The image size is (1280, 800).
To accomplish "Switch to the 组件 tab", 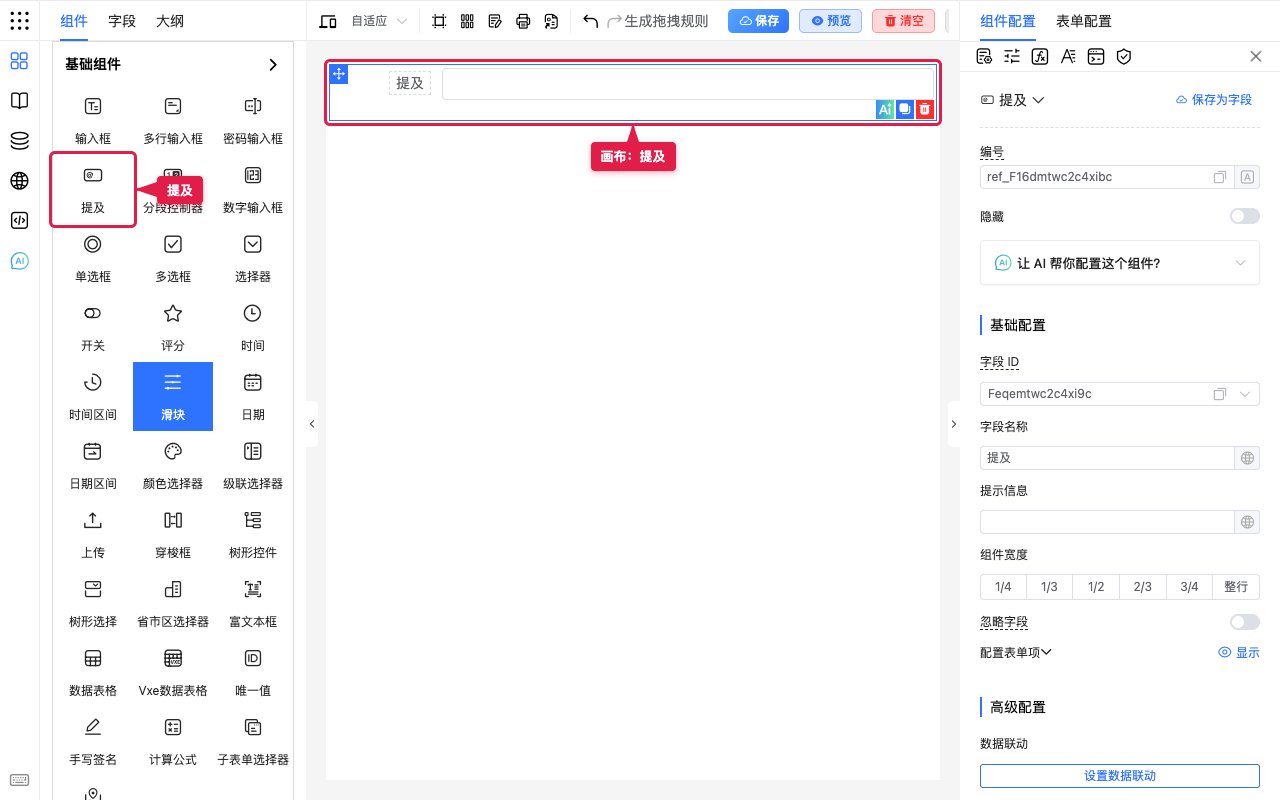I will (x=74, y=21).
